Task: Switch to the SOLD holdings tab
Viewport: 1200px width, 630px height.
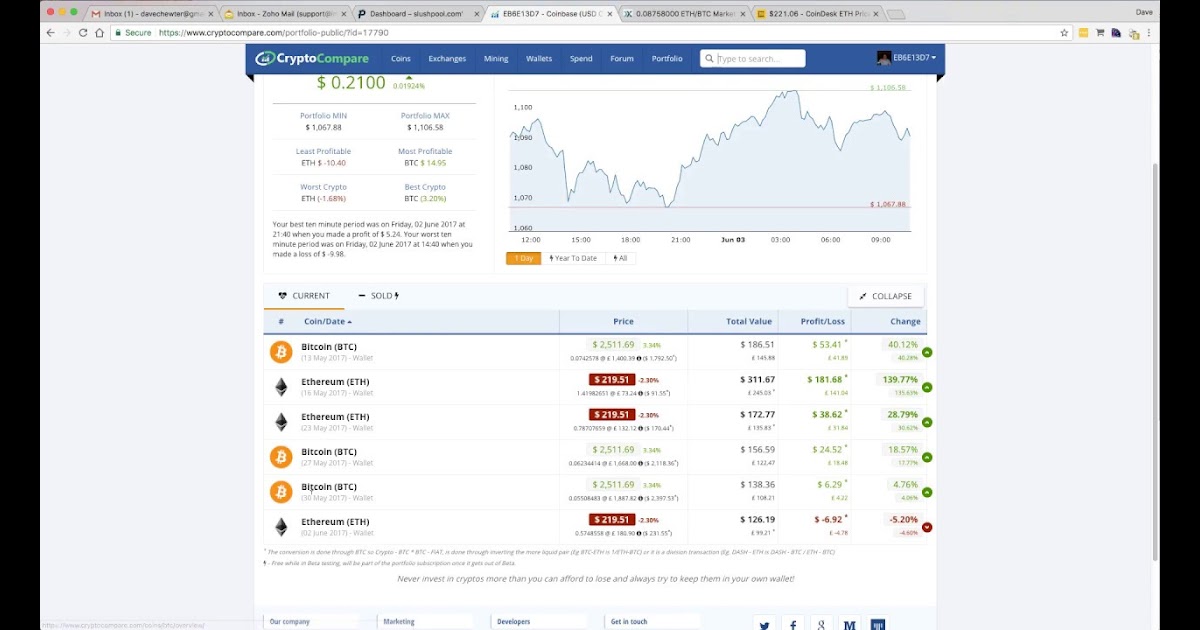Action: click(378, 296)
